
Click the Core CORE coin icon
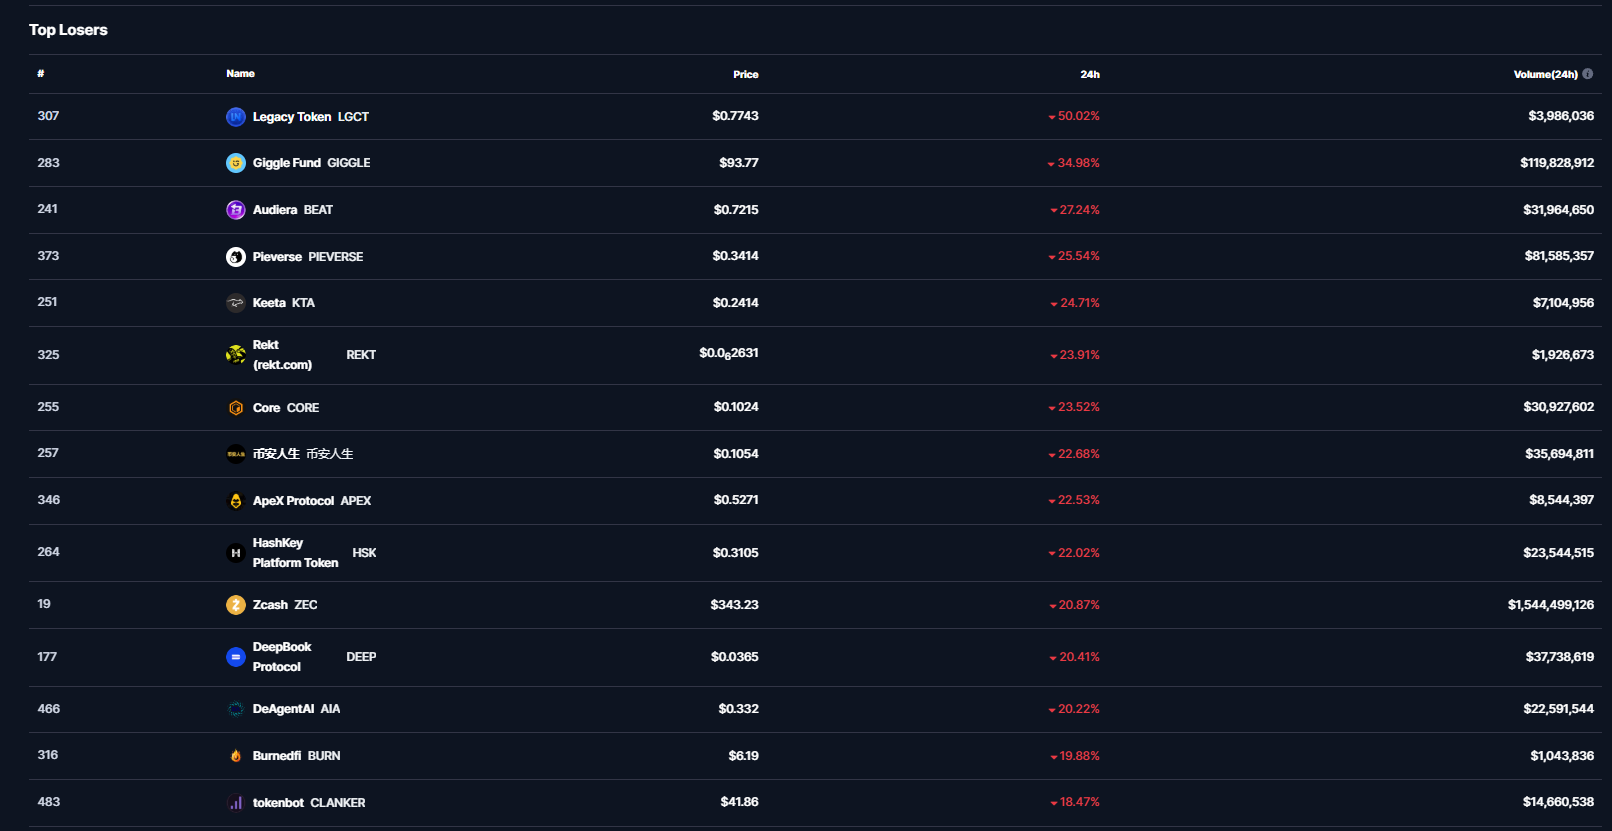[x=236, y=408]
